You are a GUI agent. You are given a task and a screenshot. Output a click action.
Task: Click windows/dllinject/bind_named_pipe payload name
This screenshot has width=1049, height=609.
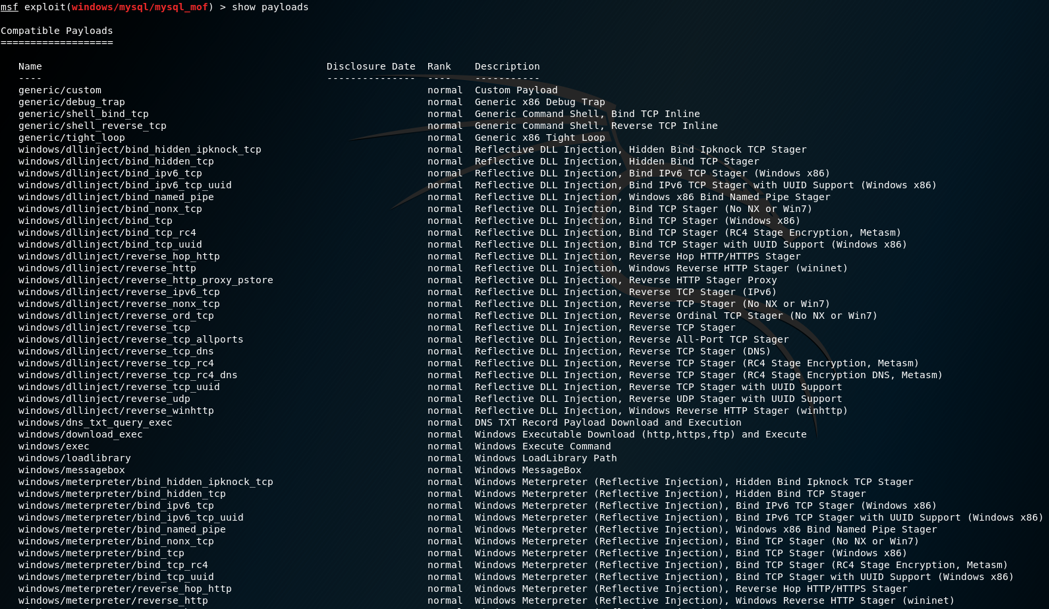click(116, 197)
